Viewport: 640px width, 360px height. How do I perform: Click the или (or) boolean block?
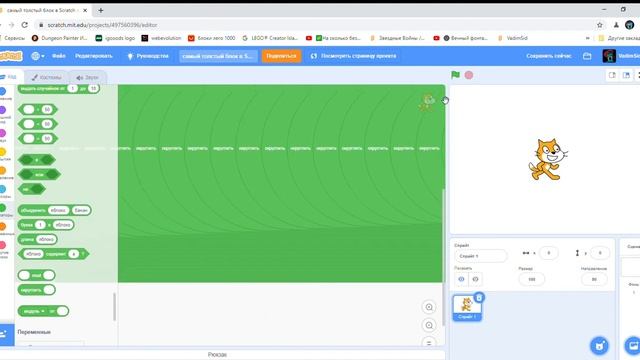[x=39, y=175]
